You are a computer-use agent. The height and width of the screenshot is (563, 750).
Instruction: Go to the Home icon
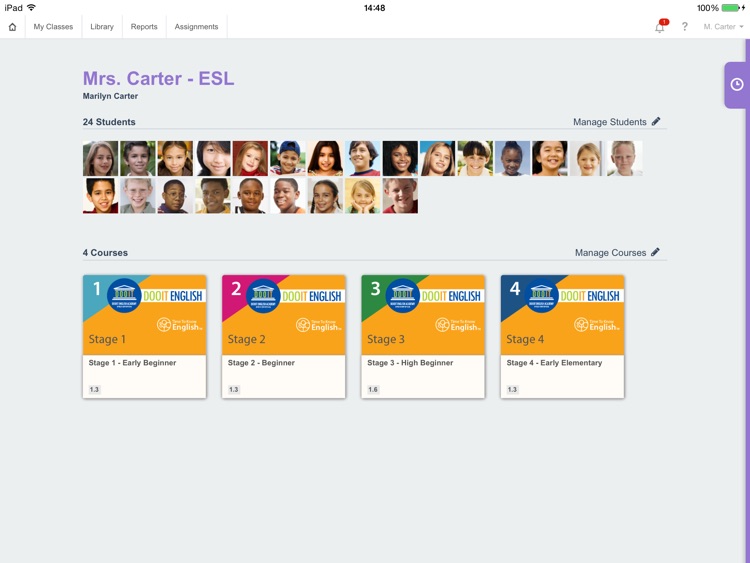pos(12,27)
